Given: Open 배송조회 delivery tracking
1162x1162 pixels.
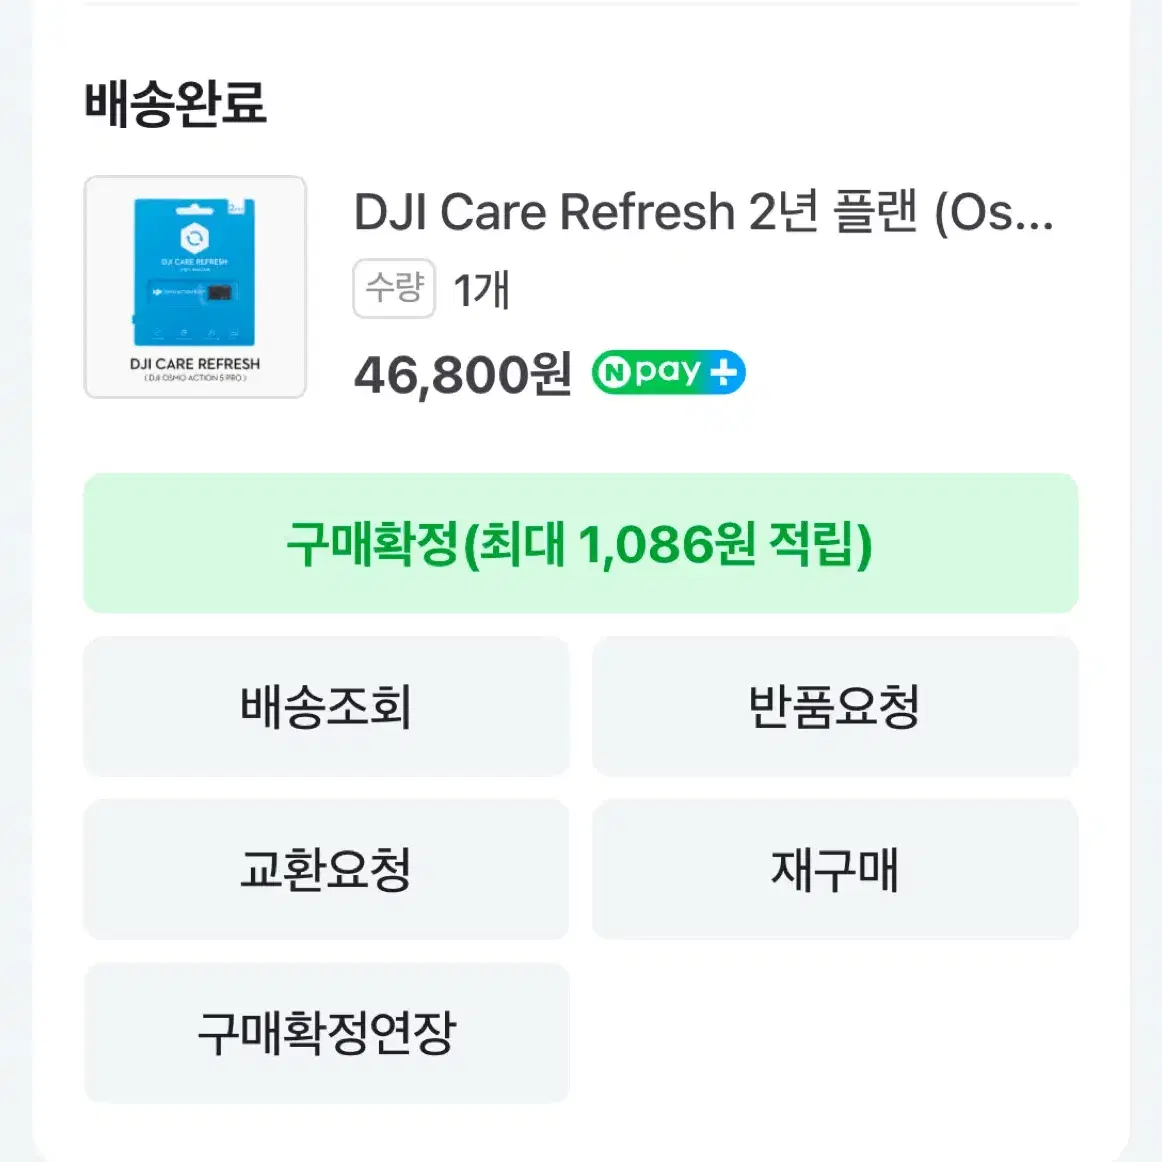Looking at the screenshot, I should tap(326, 706).
